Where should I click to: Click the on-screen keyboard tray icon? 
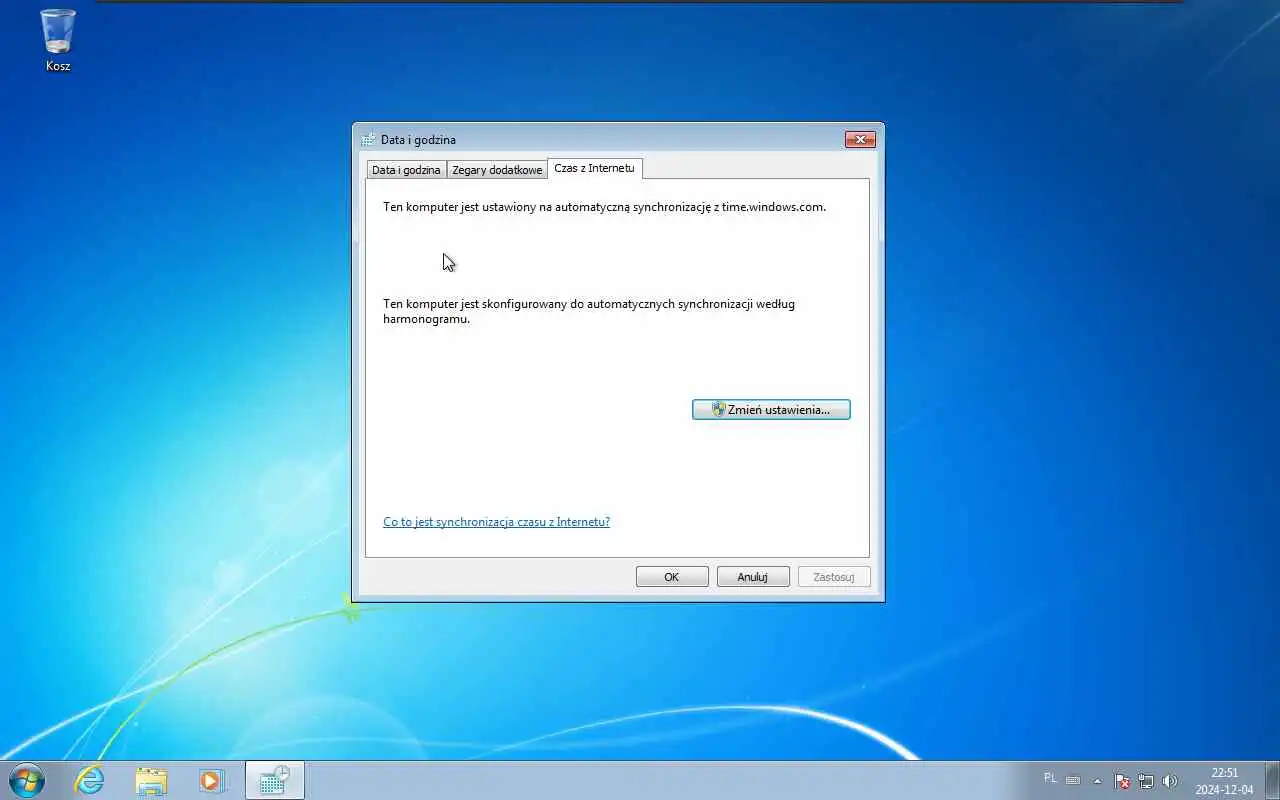tap(1073, 780)
